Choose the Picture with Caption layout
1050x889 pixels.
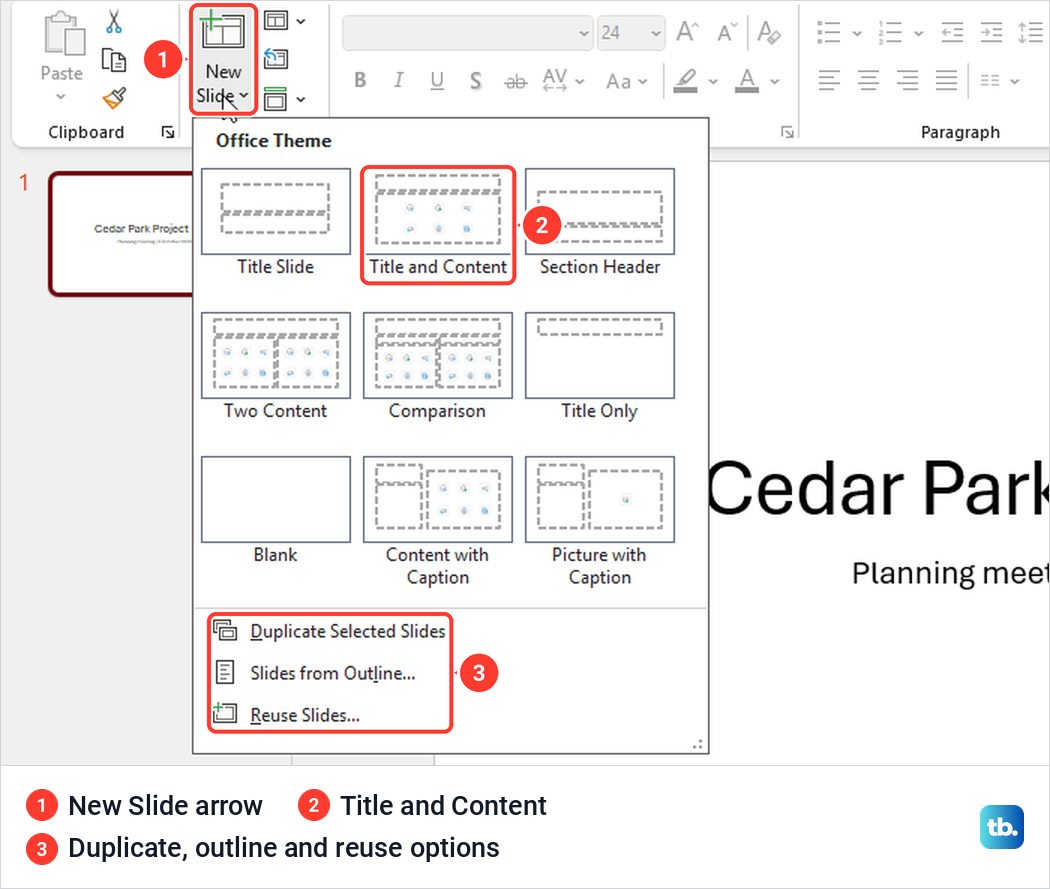click(600, 522)
